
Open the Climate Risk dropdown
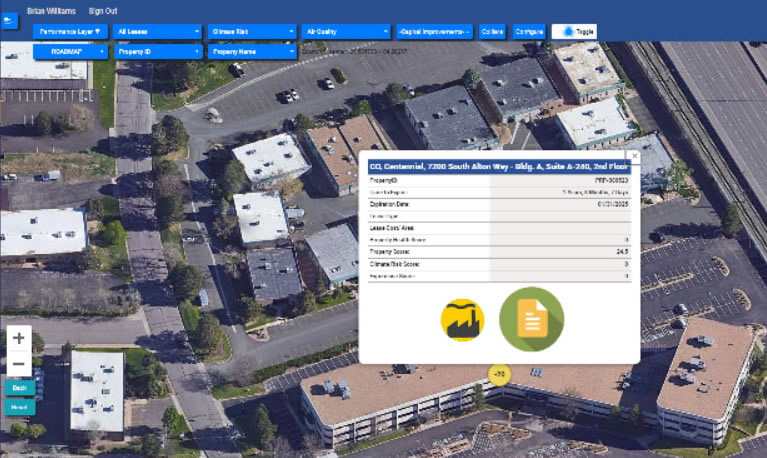point(253,31)
